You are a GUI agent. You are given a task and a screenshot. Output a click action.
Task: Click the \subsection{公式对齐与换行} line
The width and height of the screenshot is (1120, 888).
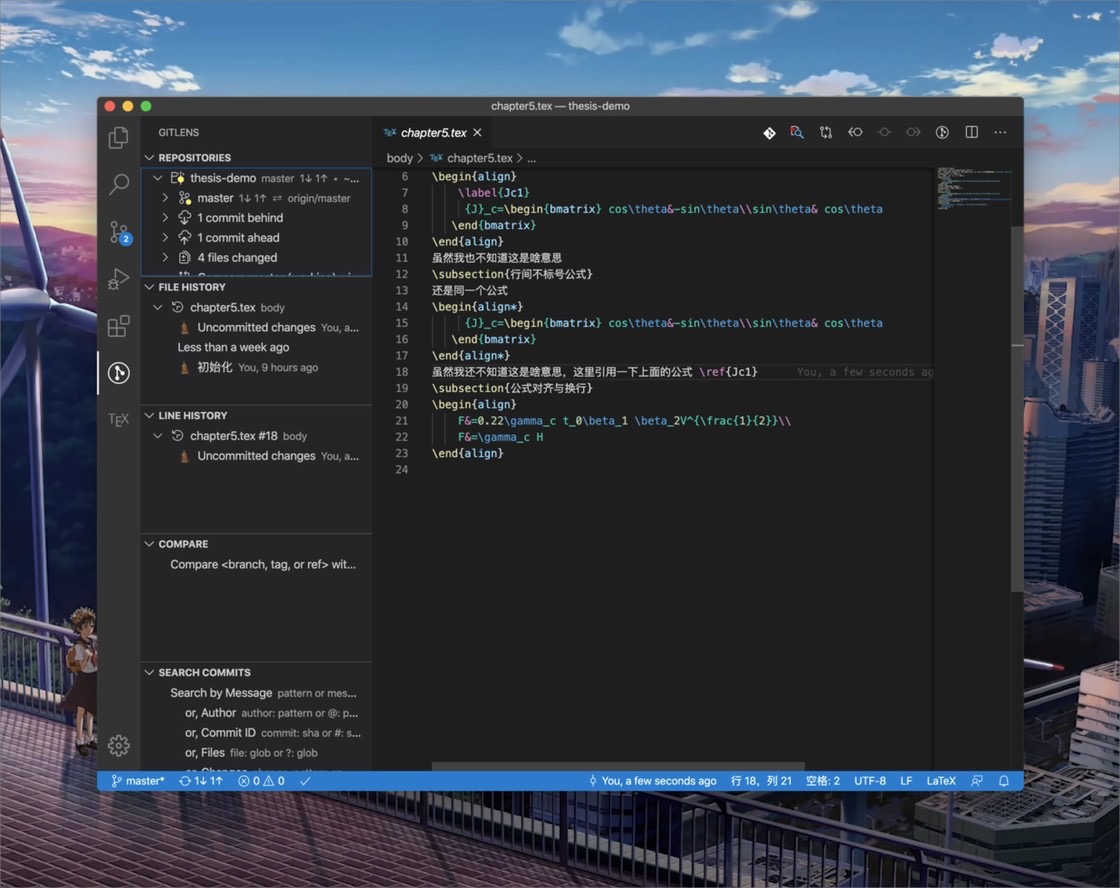point(512,388)
